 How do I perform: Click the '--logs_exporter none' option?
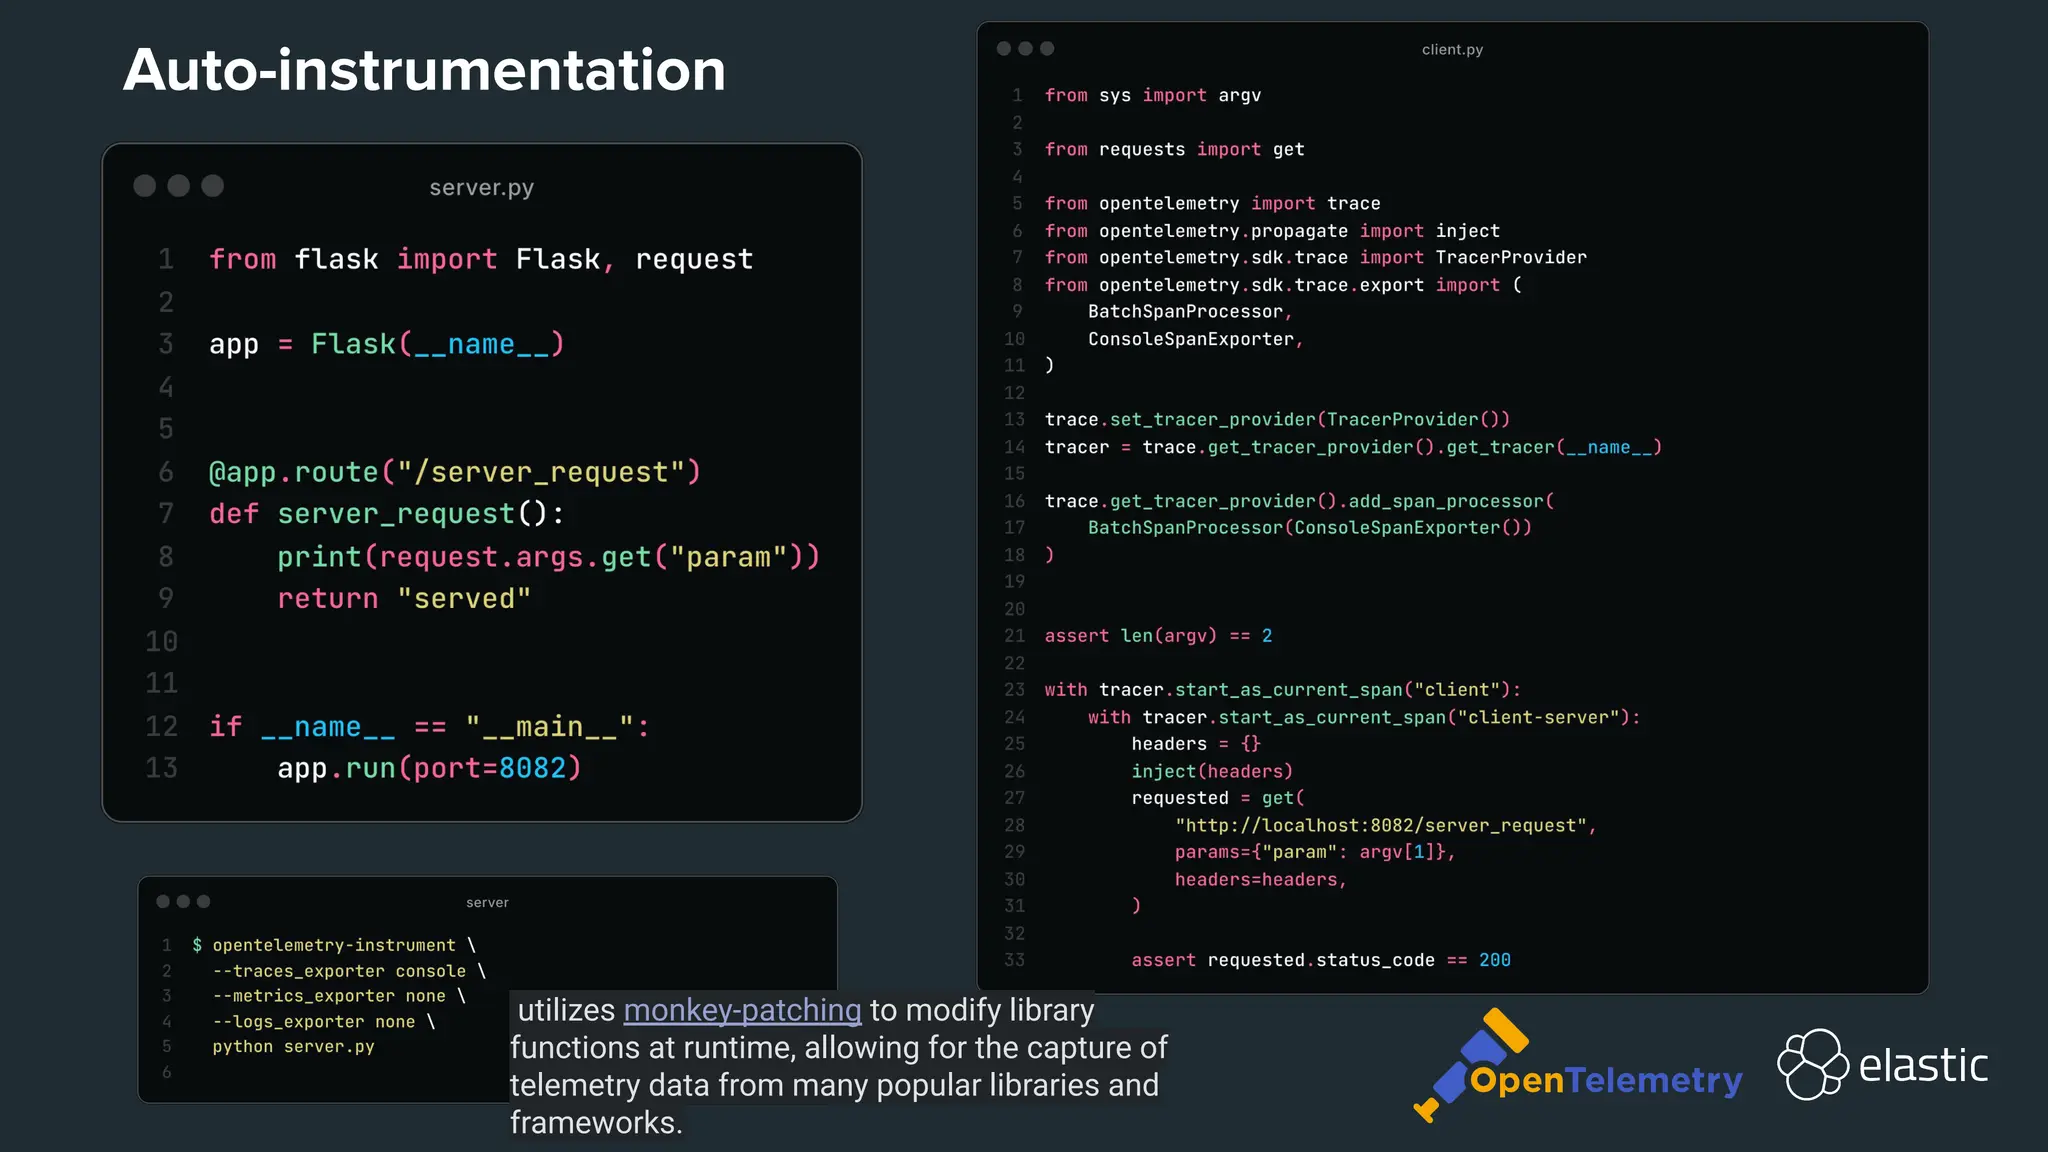pyautogui.click(x=324, y=1022)
